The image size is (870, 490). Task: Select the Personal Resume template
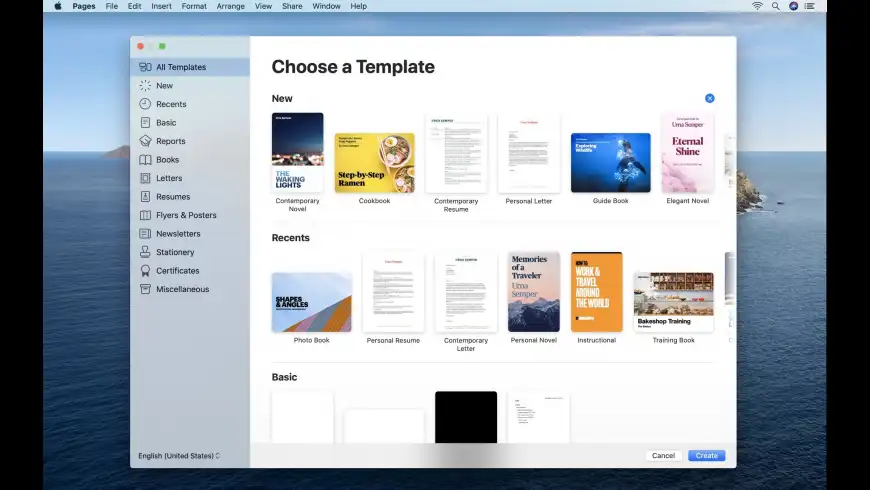point(393,292)
